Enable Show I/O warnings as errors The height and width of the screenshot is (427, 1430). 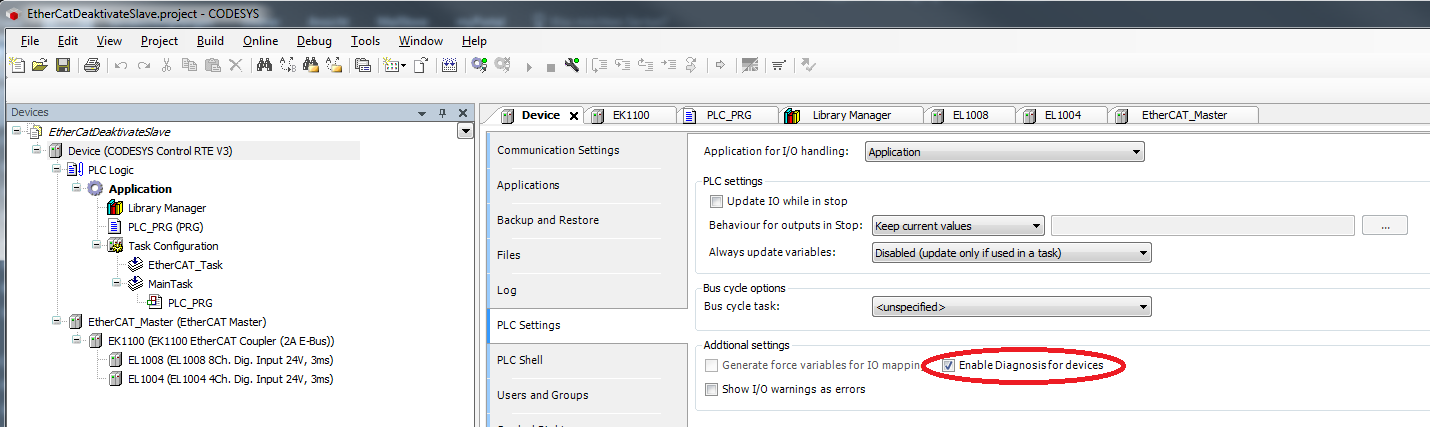tap(711, 389)
